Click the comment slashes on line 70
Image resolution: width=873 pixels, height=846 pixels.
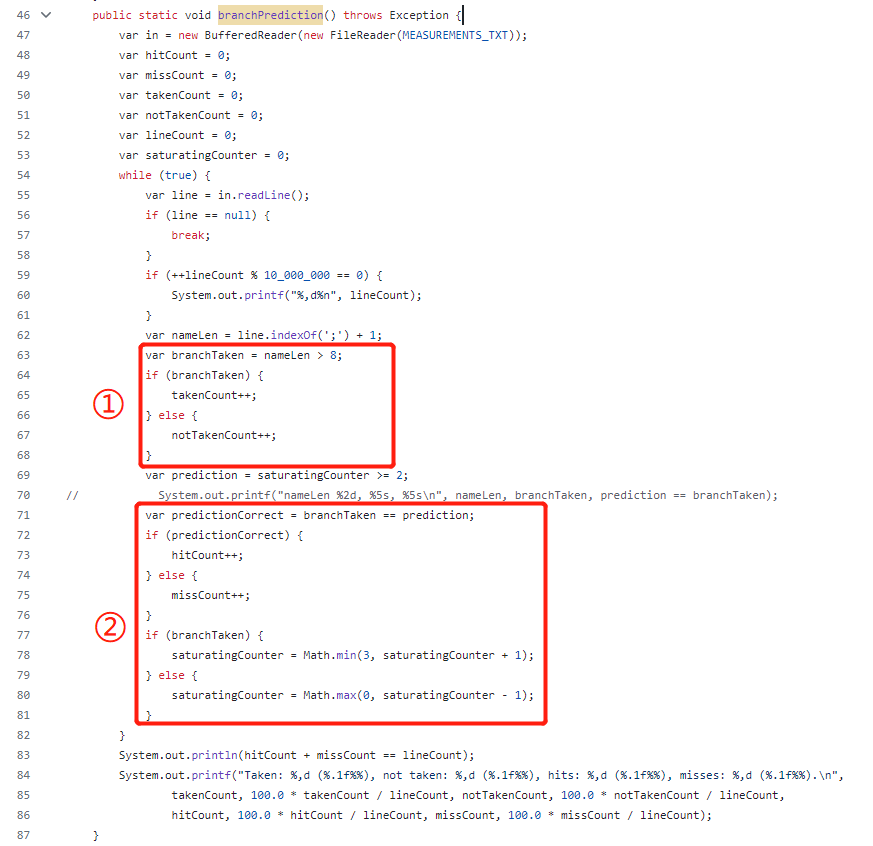[x=72, y=495]
